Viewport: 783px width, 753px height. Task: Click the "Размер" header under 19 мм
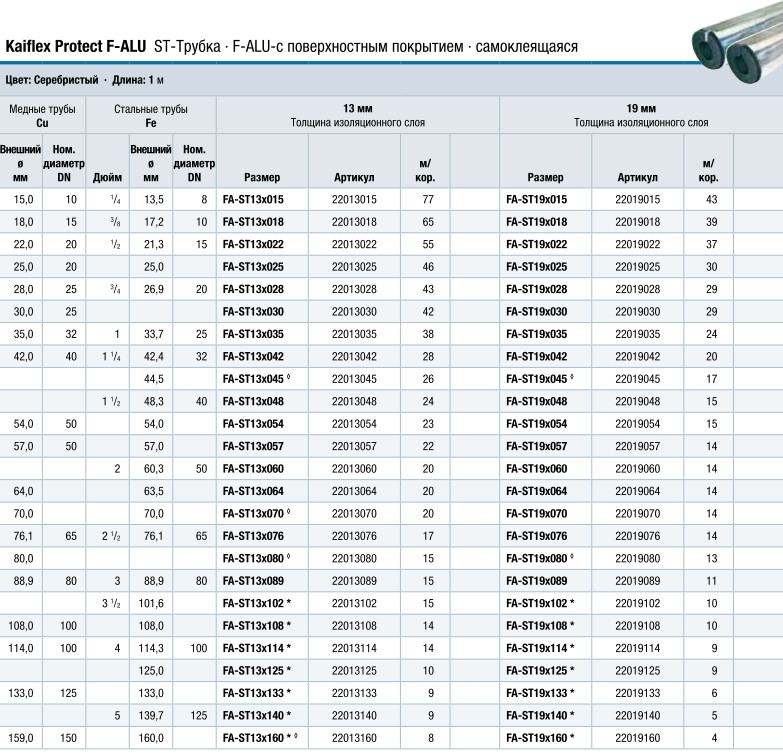pos(545,177)
